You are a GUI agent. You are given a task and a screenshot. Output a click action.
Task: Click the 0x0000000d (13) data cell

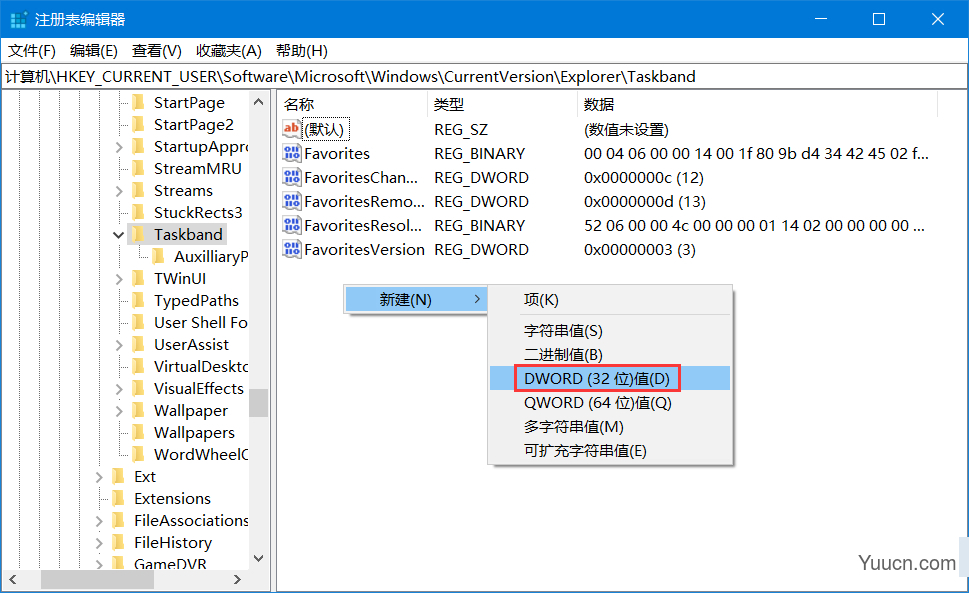645,201
